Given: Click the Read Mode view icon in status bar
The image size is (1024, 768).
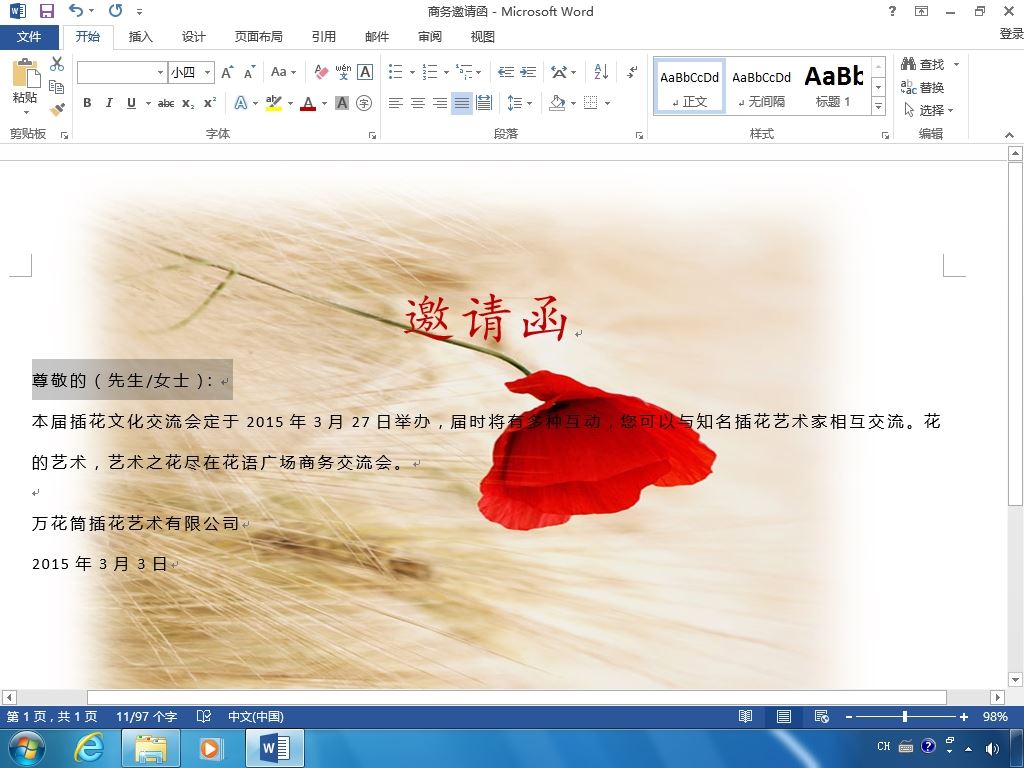Looking at the screenshot, I should (x=745, y=716).
